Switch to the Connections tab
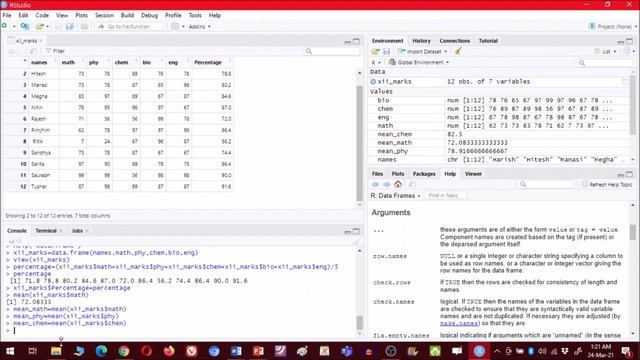 [x=455, y=41]
